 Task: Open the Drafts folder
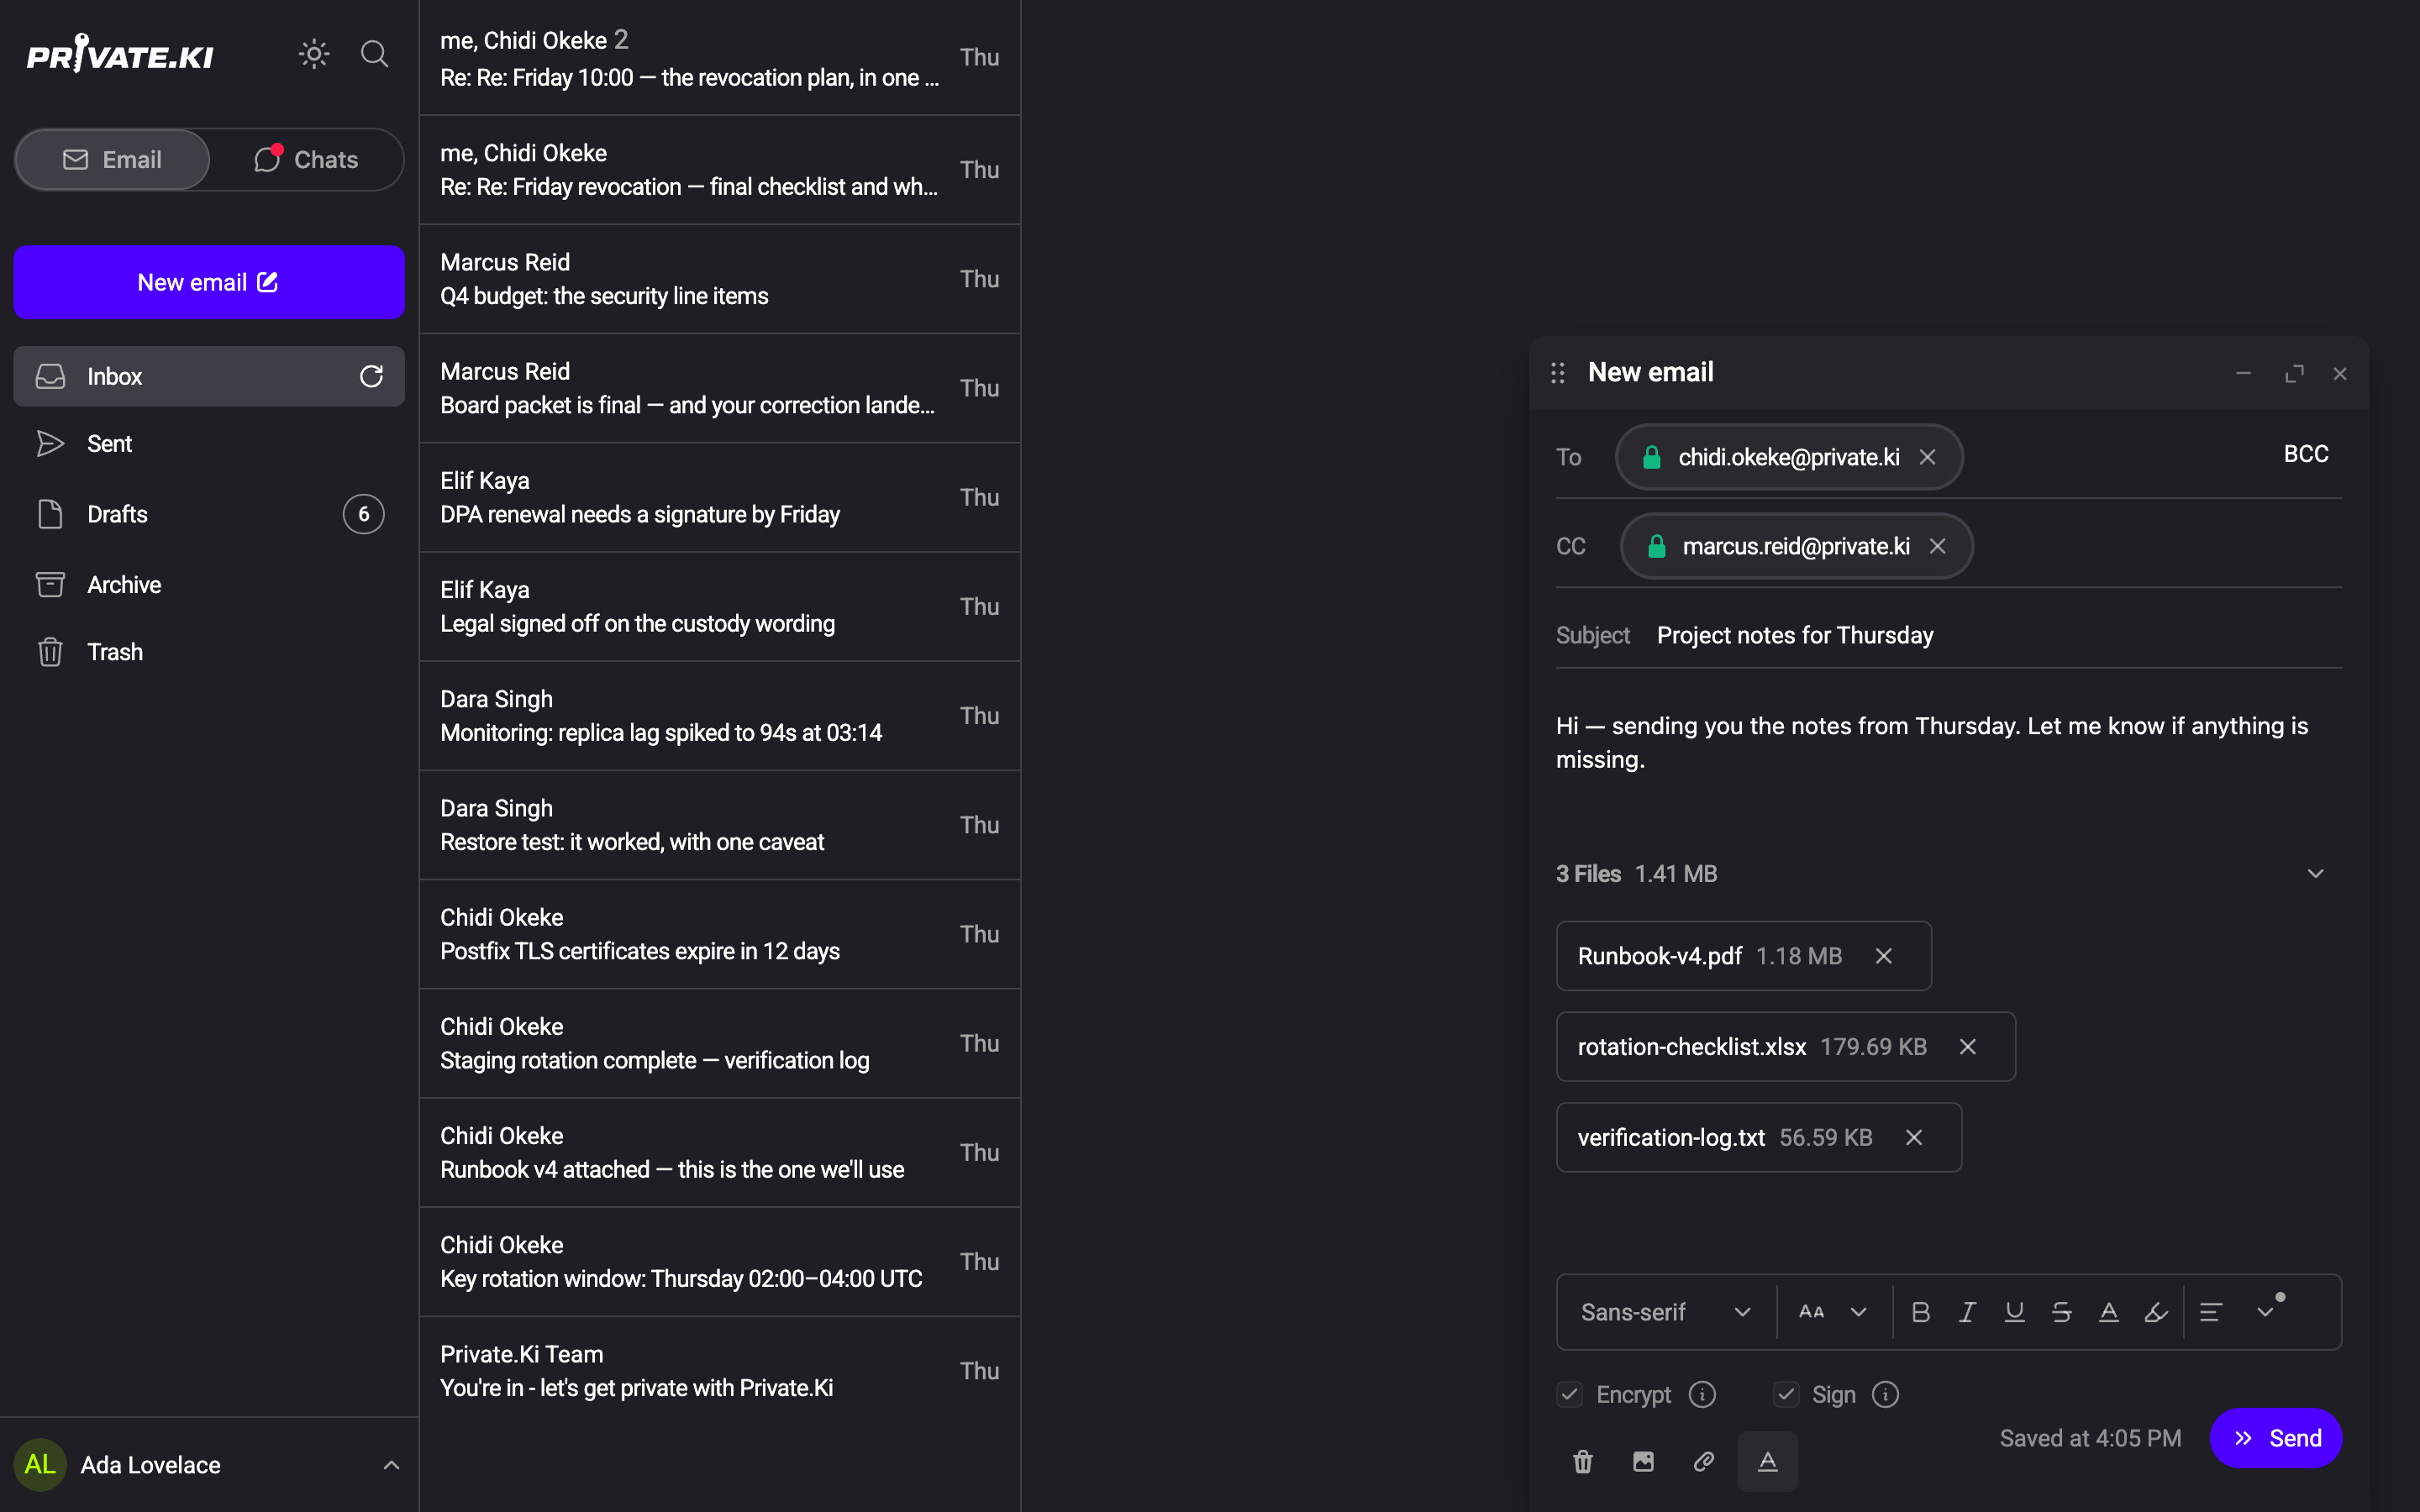coord(209,514)
